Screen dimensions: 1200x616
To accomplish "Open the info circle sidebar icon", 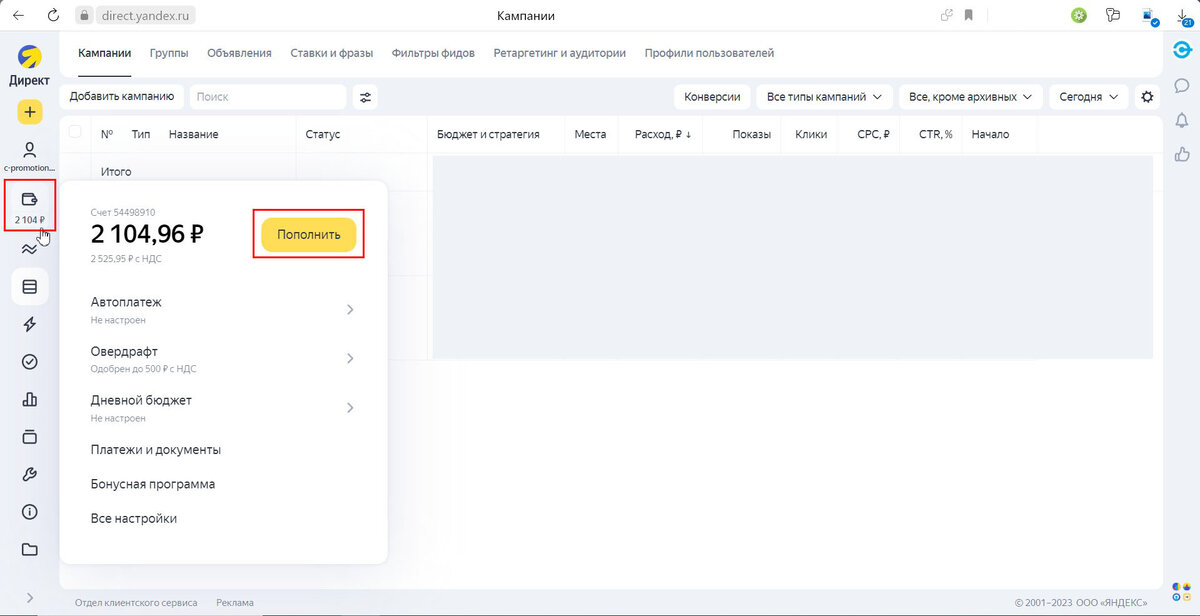I will [x=29, y=512].
